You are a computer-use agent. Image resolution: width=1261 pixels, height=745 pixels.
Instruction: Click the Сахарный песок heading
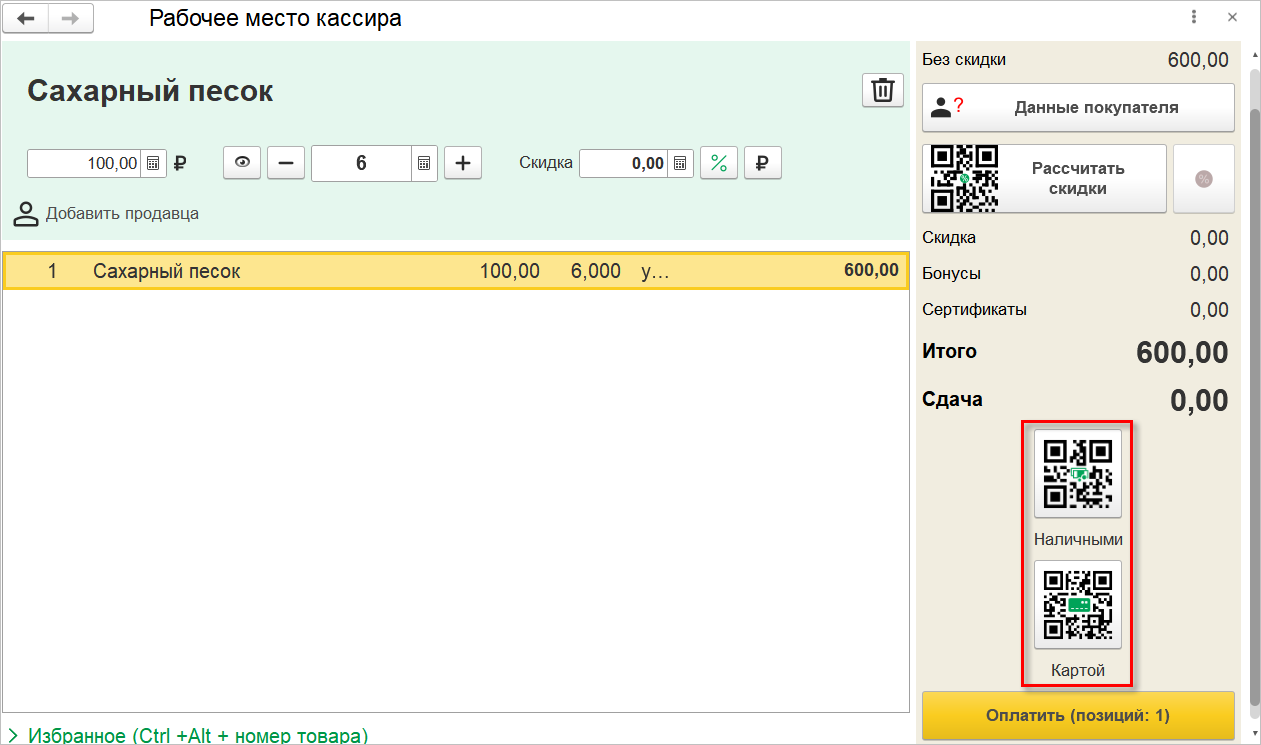(150, 91)
